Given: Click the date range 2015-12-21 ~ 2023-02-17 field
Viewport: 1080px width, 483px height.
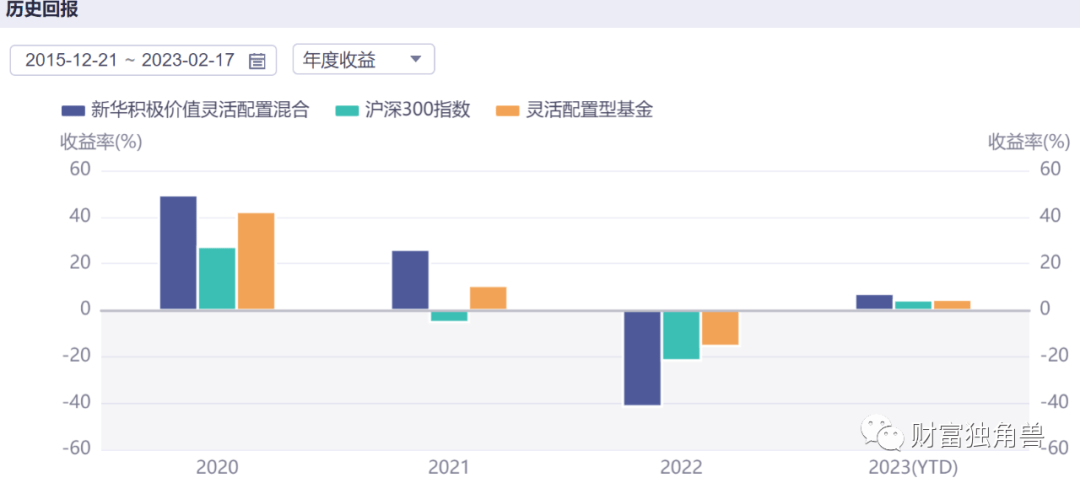Looking at the screenshot, I should point(130,60).
